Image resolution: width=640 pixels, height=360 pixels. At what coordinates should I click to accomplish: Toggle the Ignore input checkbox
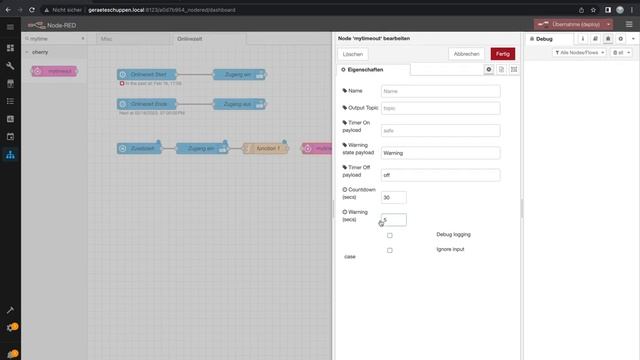point(390,250)
